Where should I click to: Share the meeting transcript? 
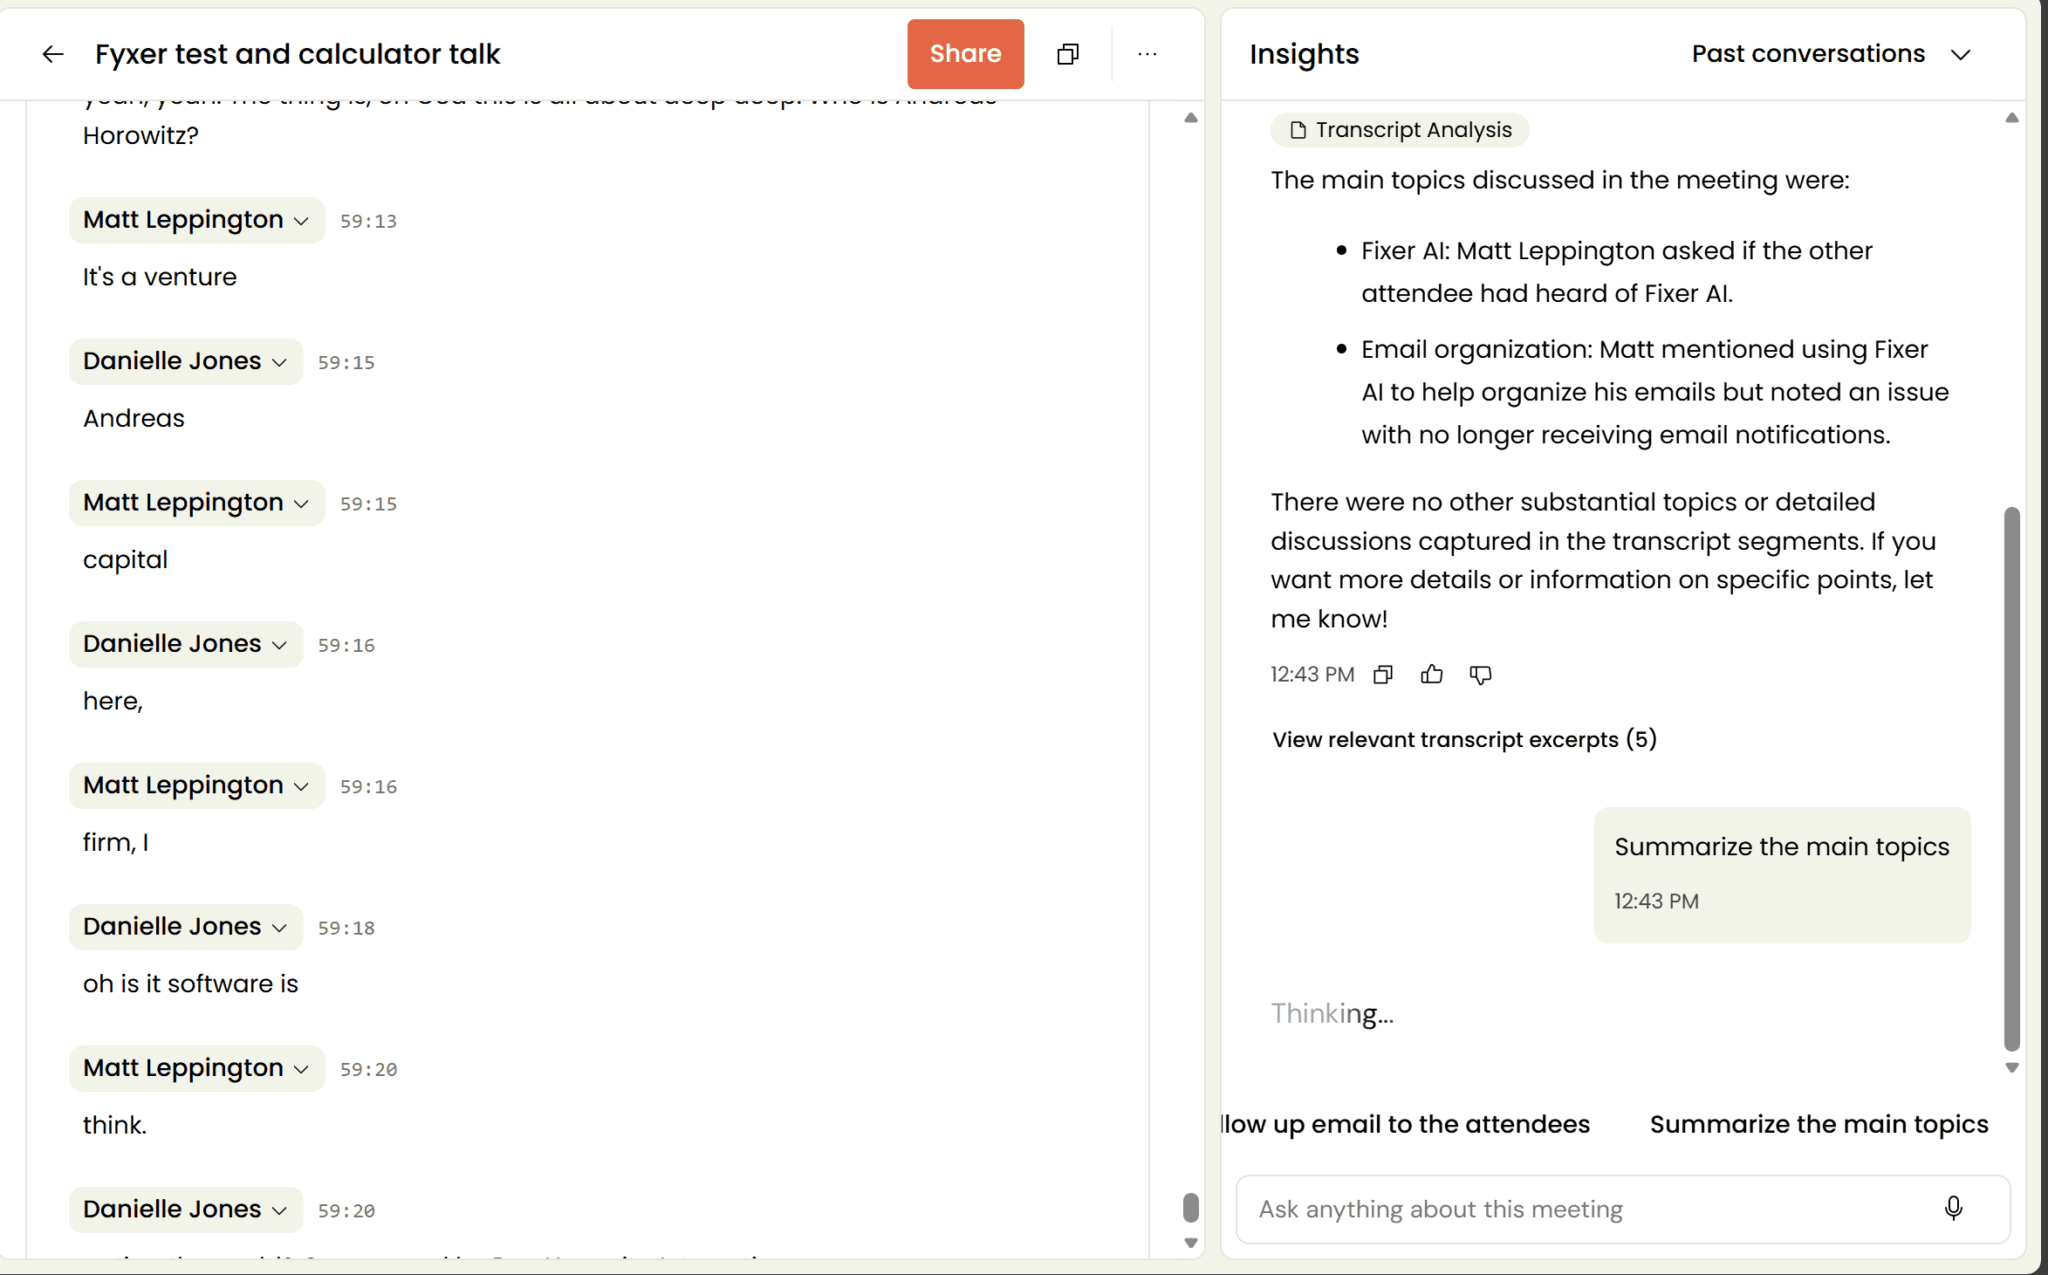click(x=965, y=54)
